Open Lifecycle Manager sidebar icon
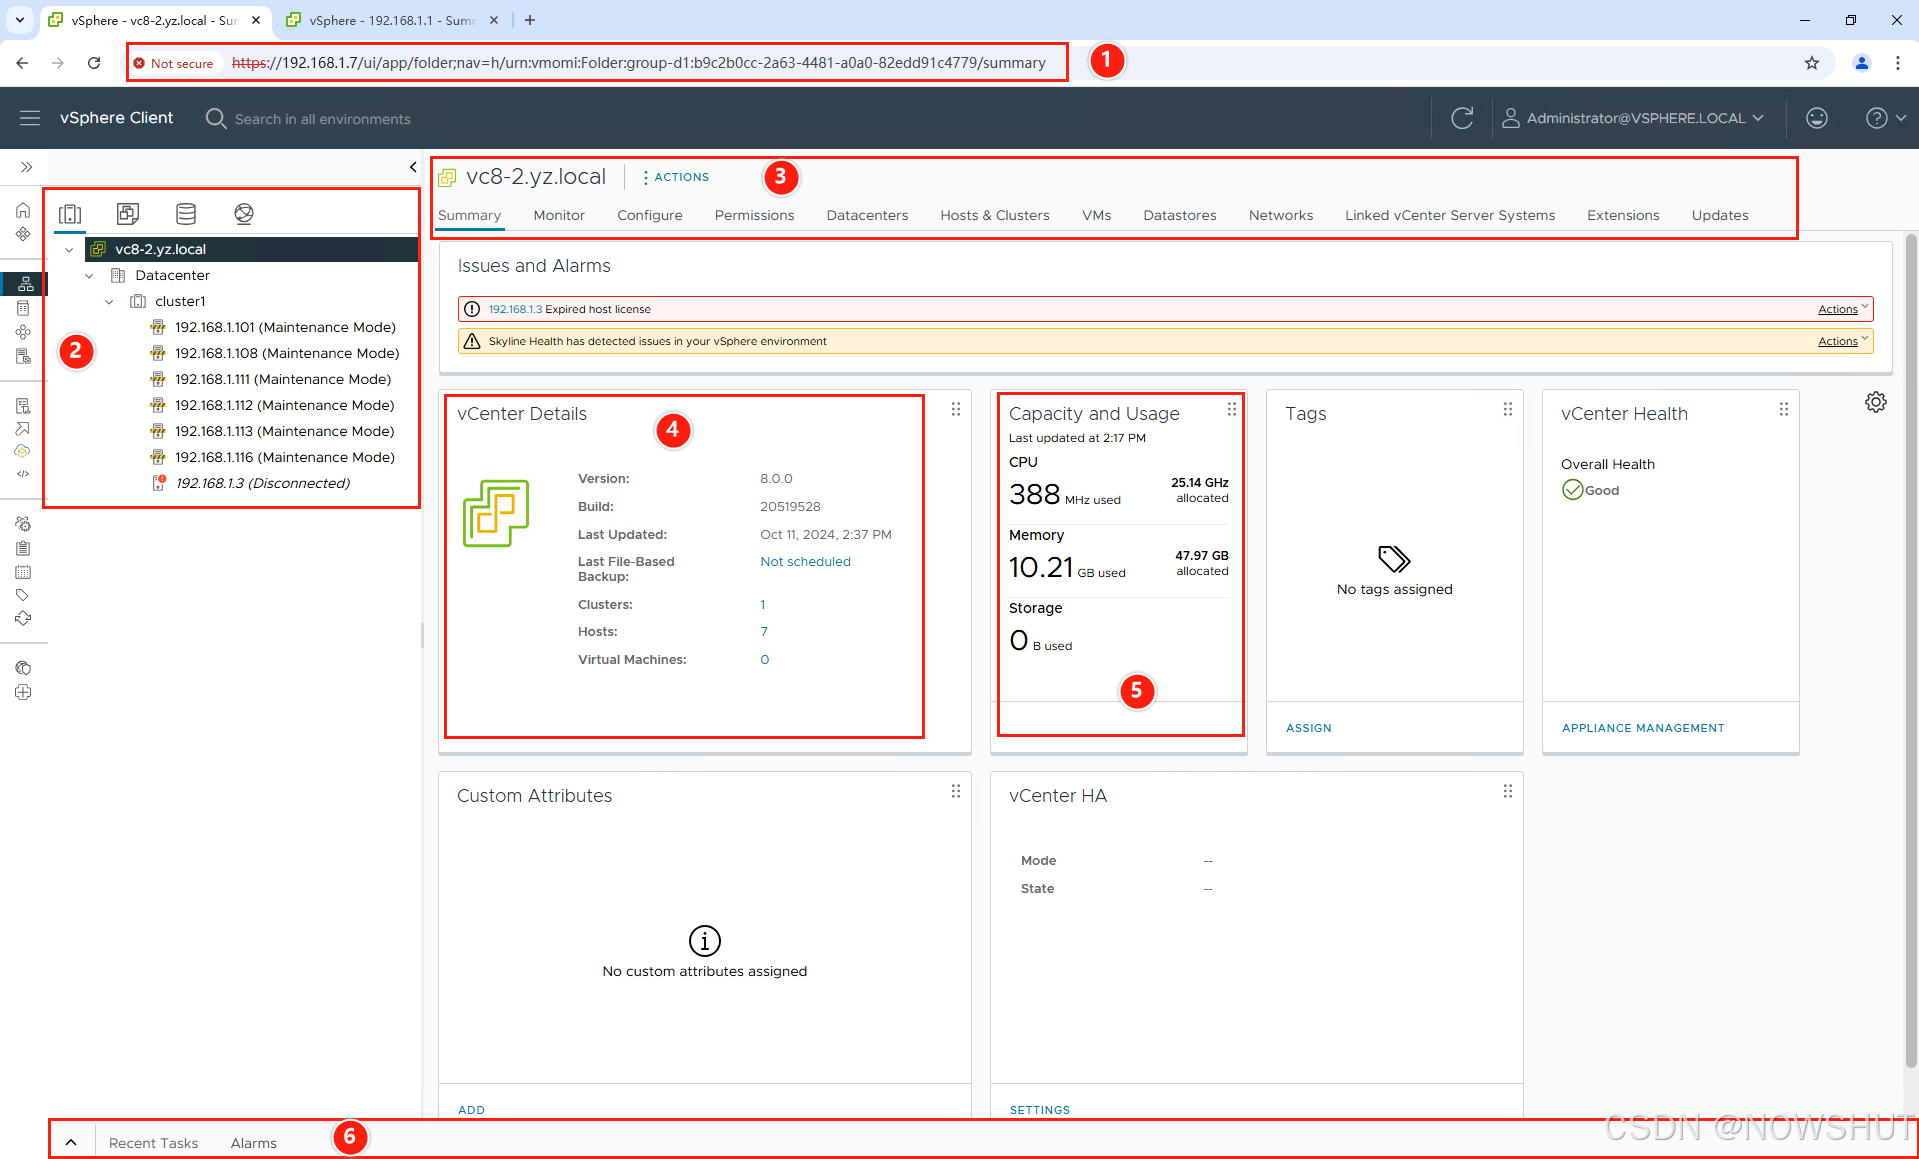1919x1159 pixels. pos(23,619)
